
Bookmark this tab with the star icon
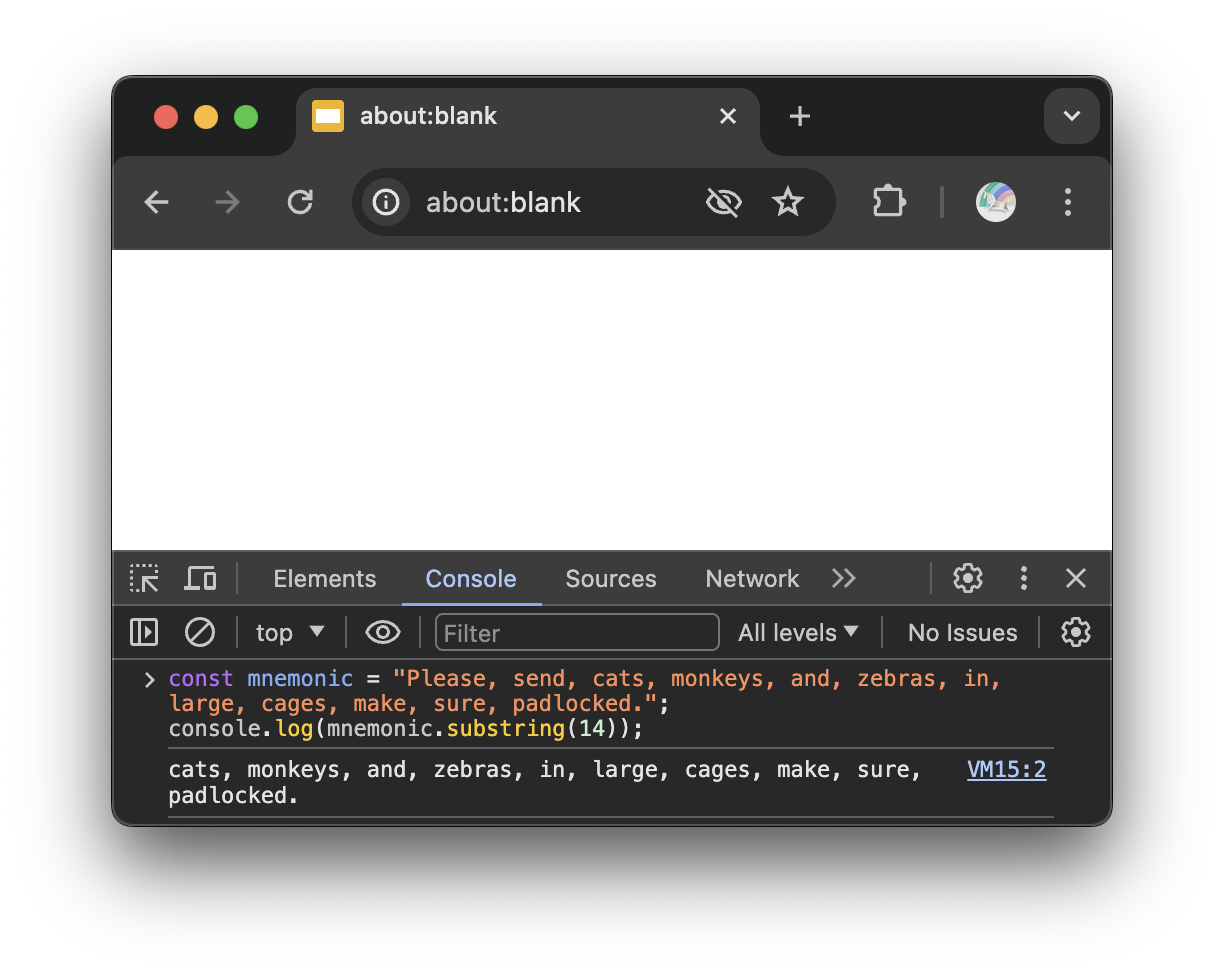coord(788,203)
